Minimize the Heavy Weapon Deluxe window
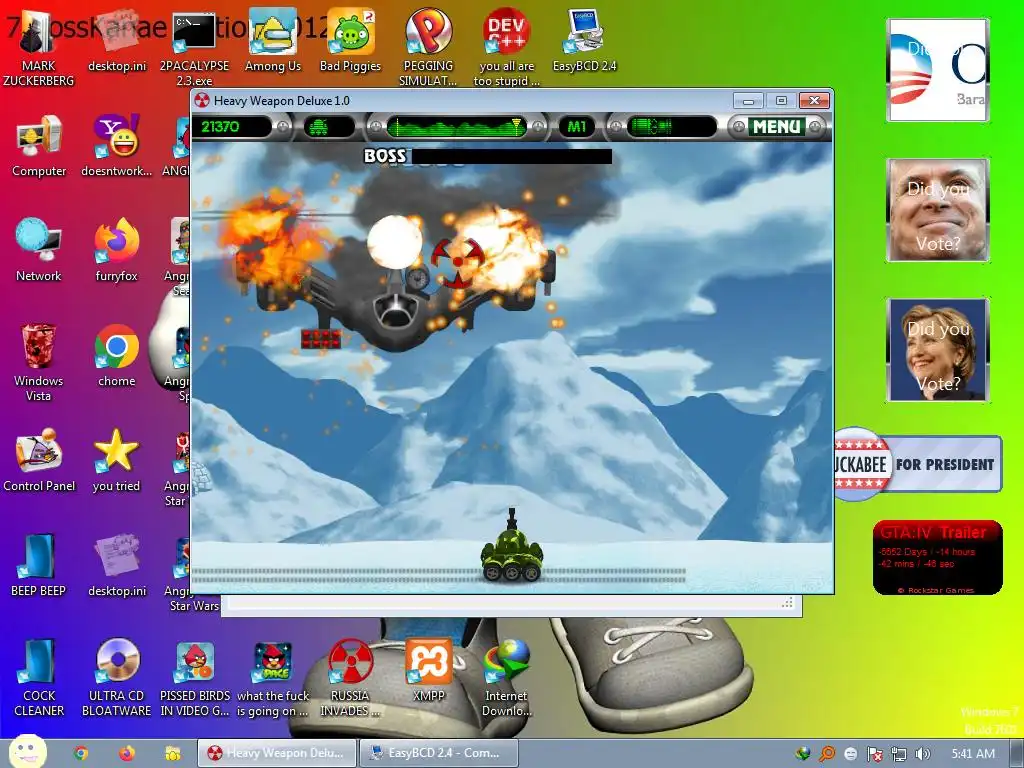The height and width of the screenshot is (768, 1024). coord(748,101)
